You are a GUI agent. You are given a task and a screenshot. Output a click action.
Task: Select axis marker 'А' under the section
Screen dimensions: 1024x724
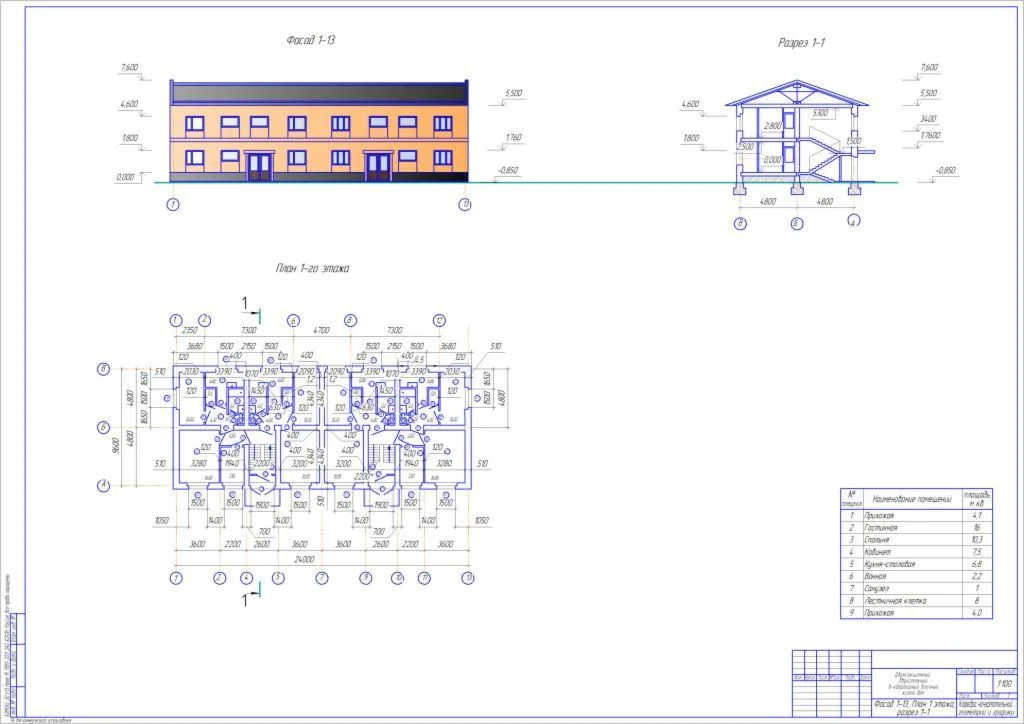[x=854, y=220]
